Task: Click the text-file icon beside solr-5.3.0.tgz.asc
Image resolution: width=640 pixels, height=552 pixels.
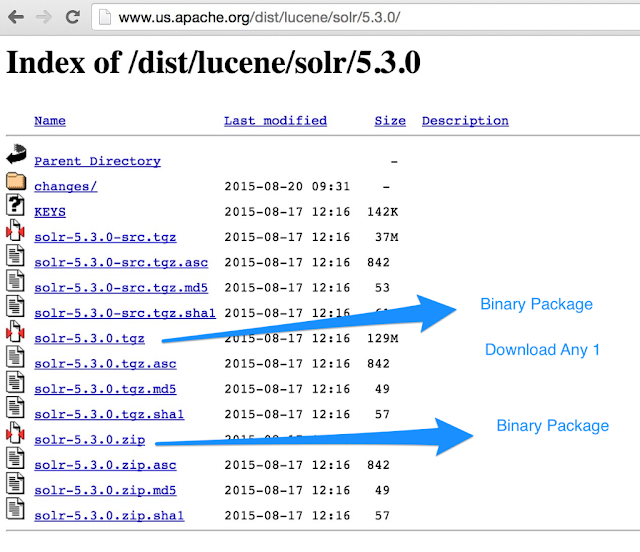Action: click(16, 356)
